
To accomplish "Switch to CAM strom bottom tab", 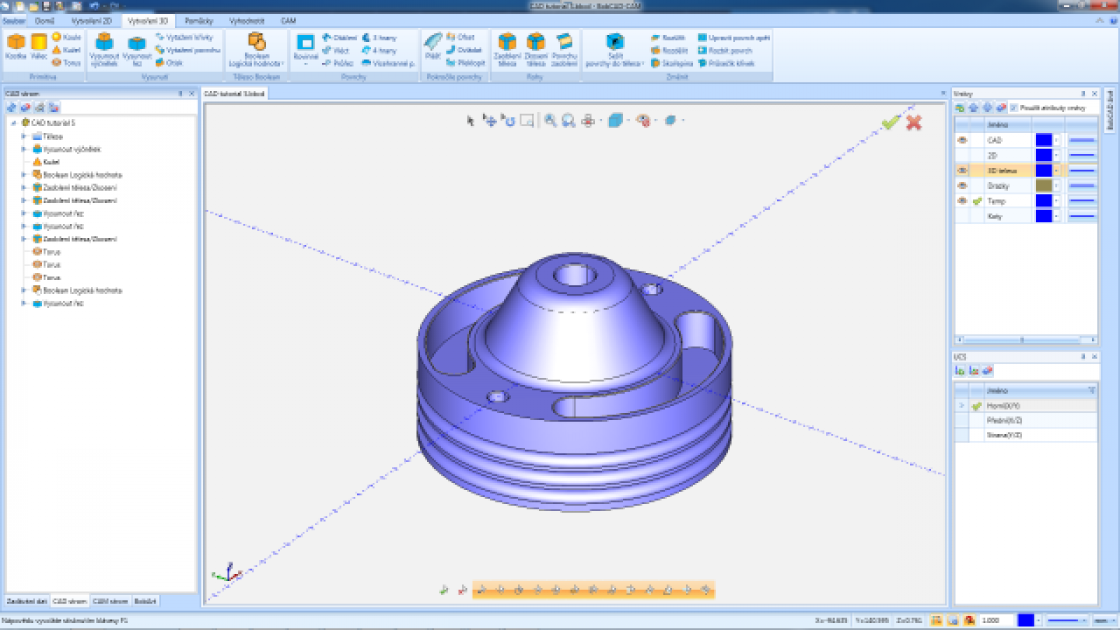I will (110, 601).
